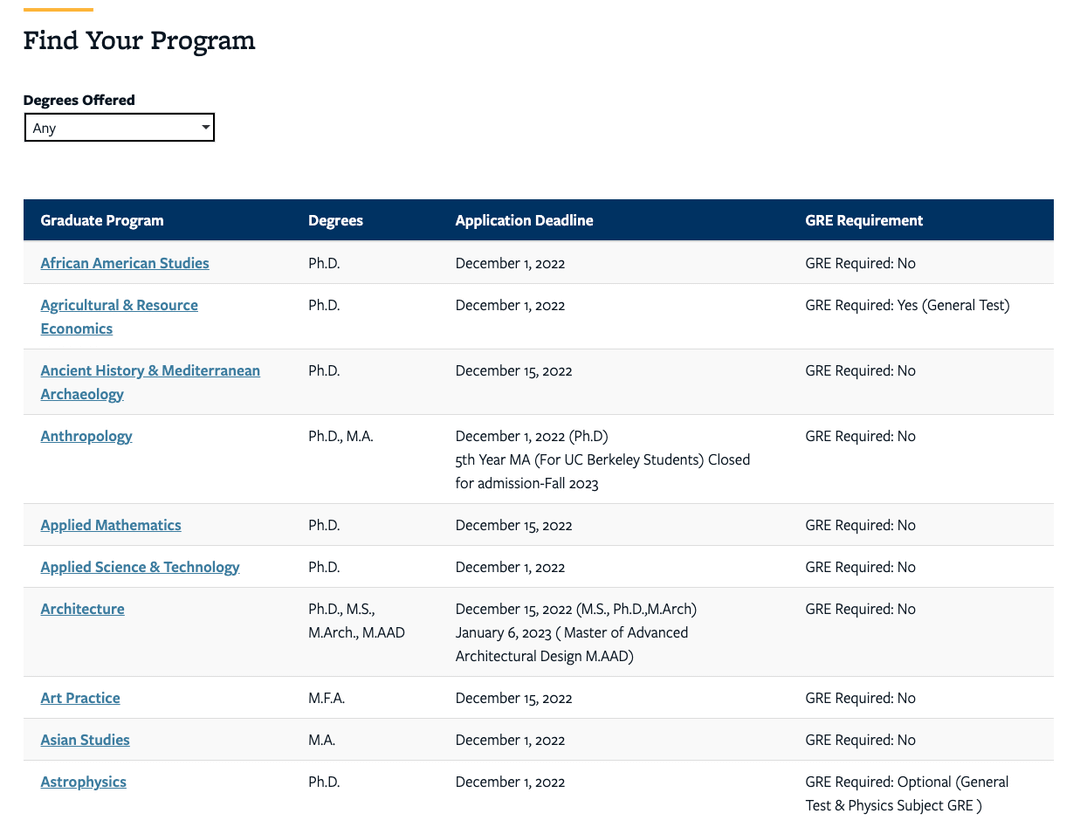Open Applied Science & Technology link

pyautogui.click(x=140, y=567)
